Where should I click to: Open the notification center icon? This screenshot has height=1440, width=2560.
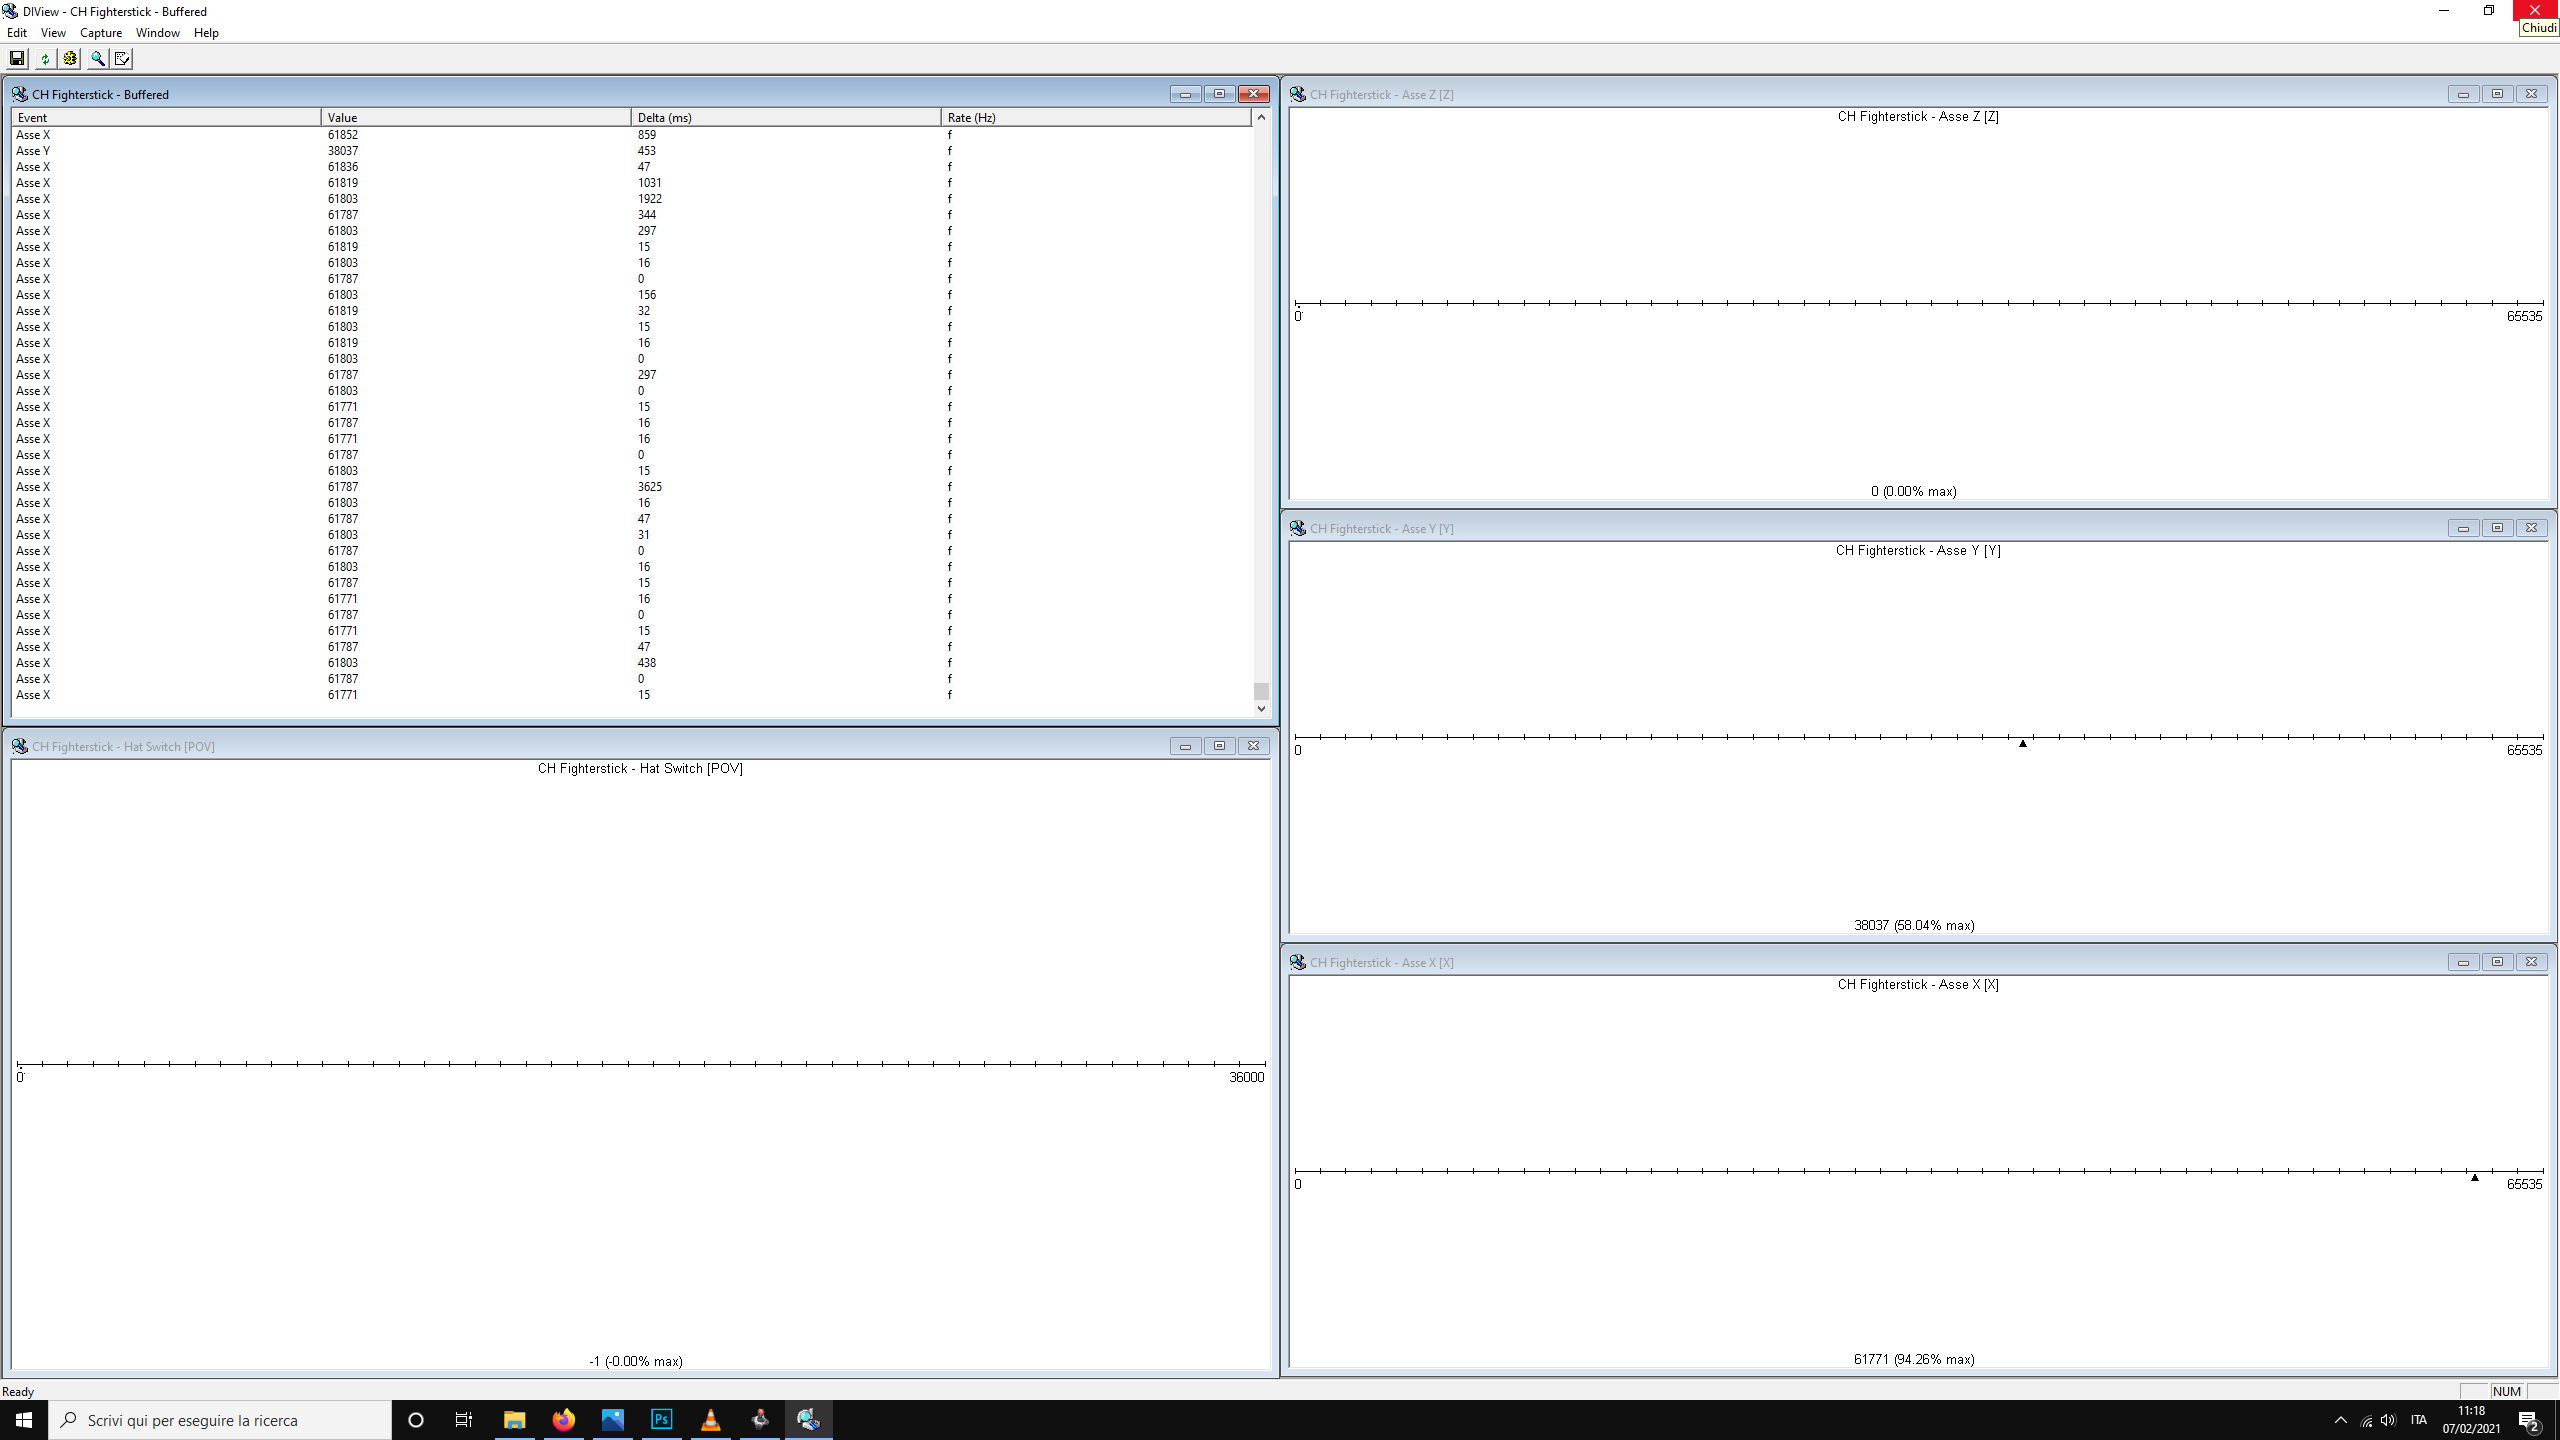[2529, 1420]
